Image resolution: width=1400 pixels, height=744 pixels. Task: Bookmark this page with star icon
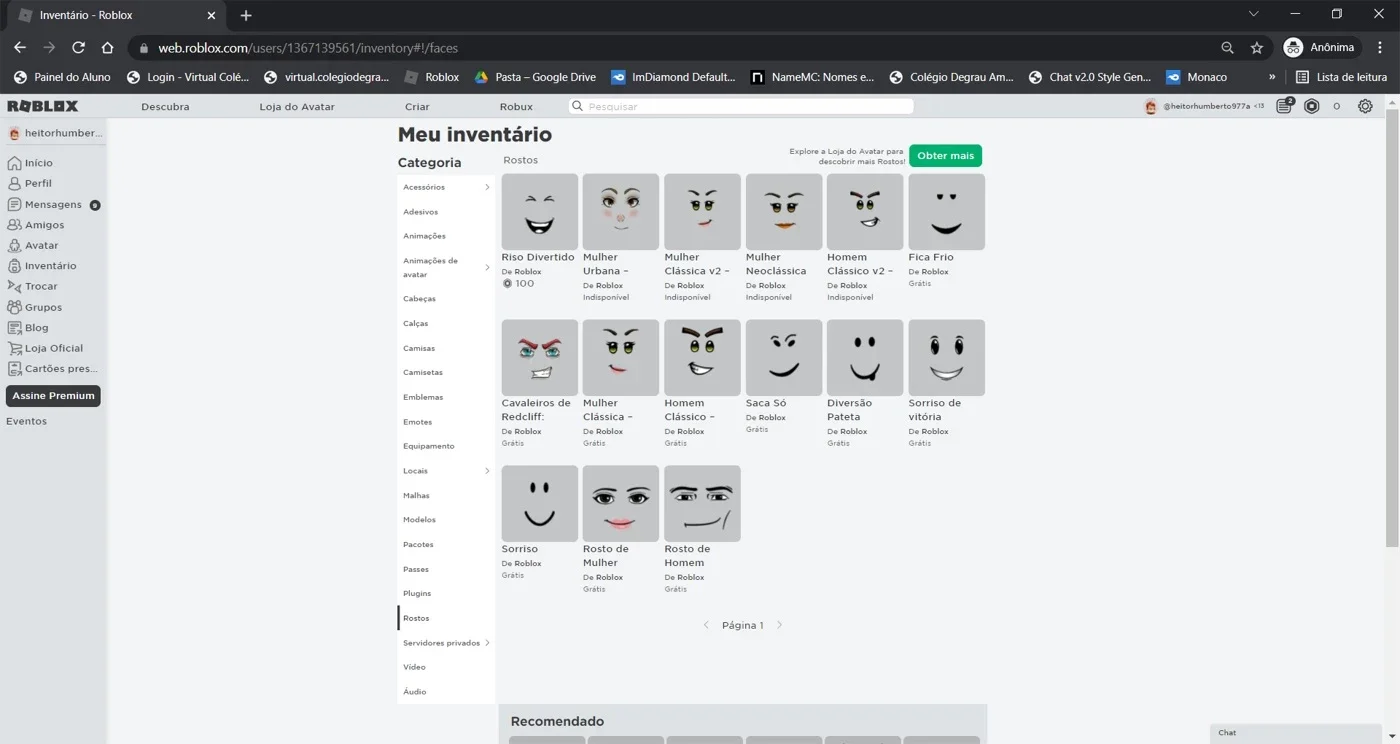1257,48
